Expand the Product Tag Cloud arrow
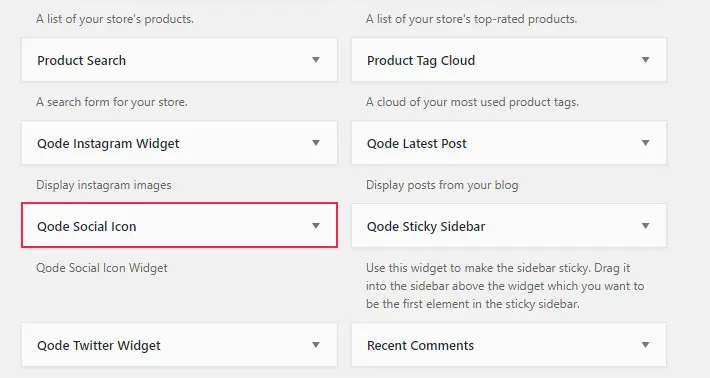Viewport: 710px width, 378px height. (646, 60)
